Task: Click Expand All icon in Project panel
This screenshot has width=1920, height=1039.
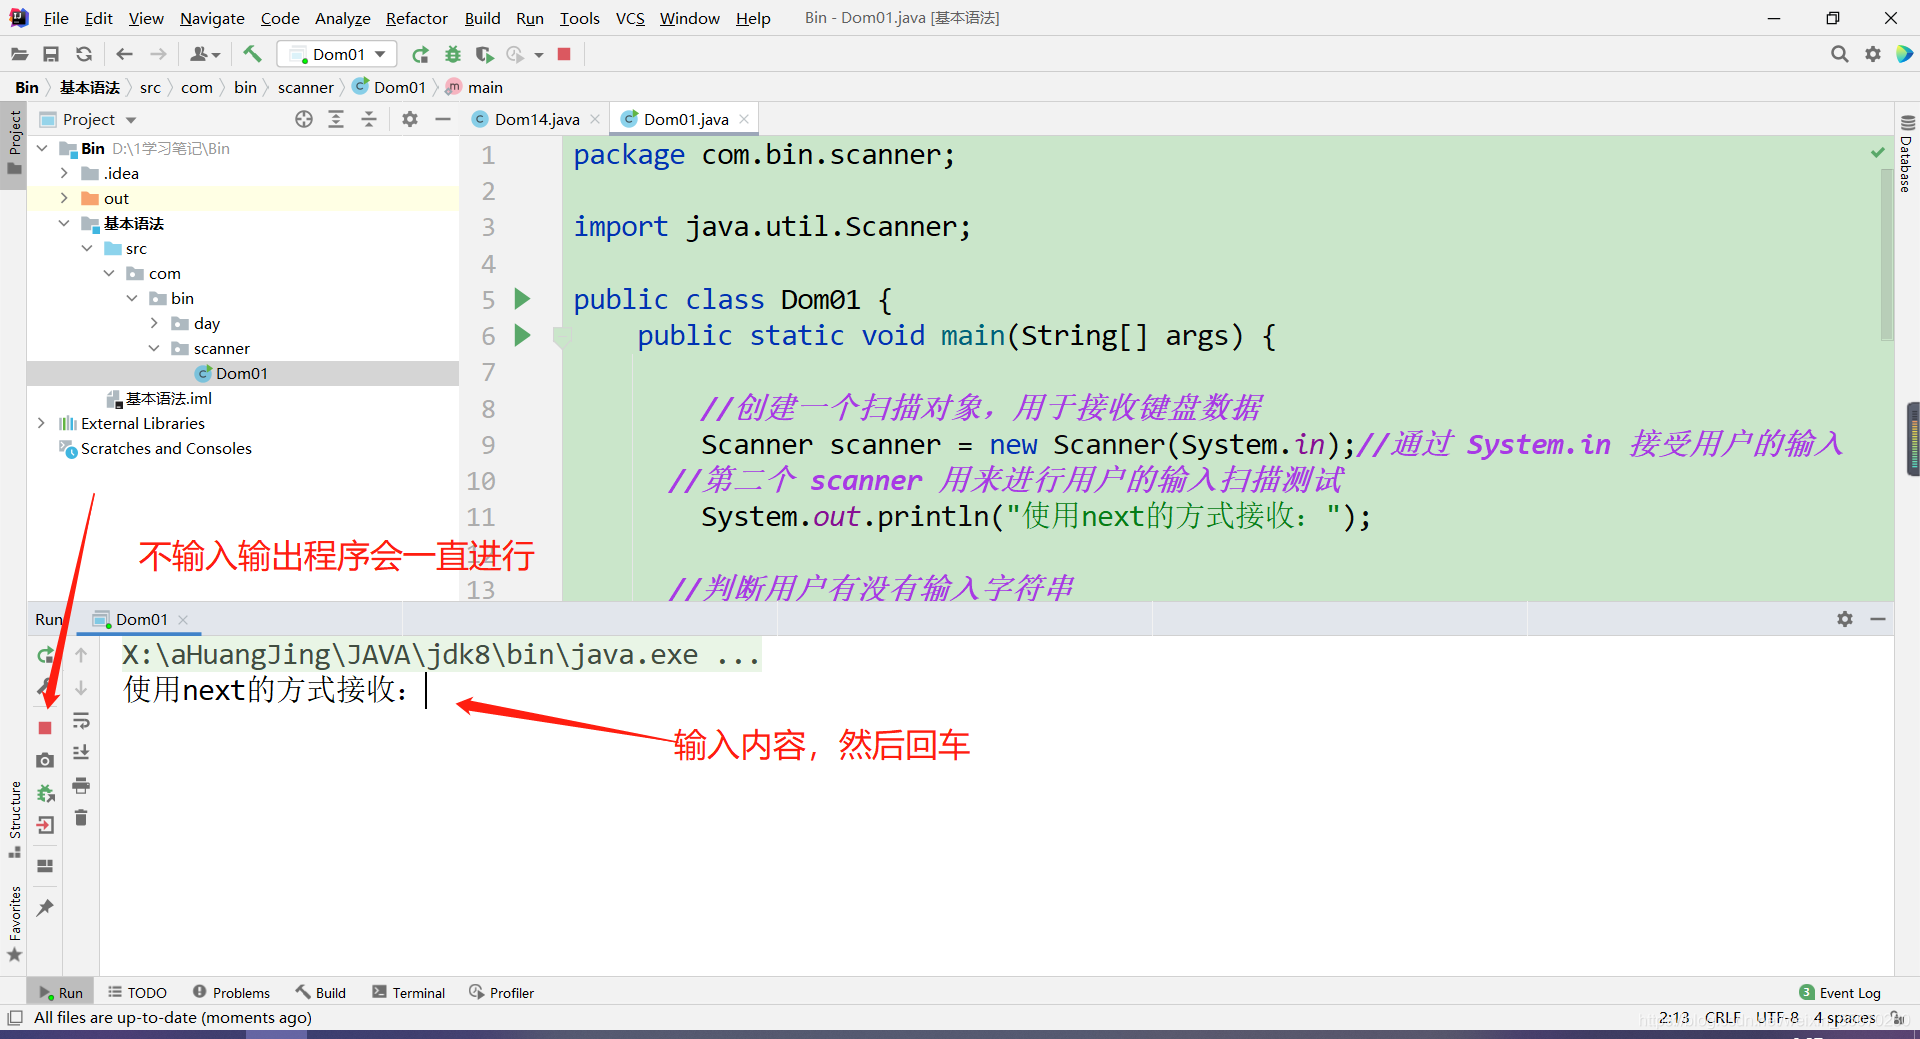Action: (336, 119)
